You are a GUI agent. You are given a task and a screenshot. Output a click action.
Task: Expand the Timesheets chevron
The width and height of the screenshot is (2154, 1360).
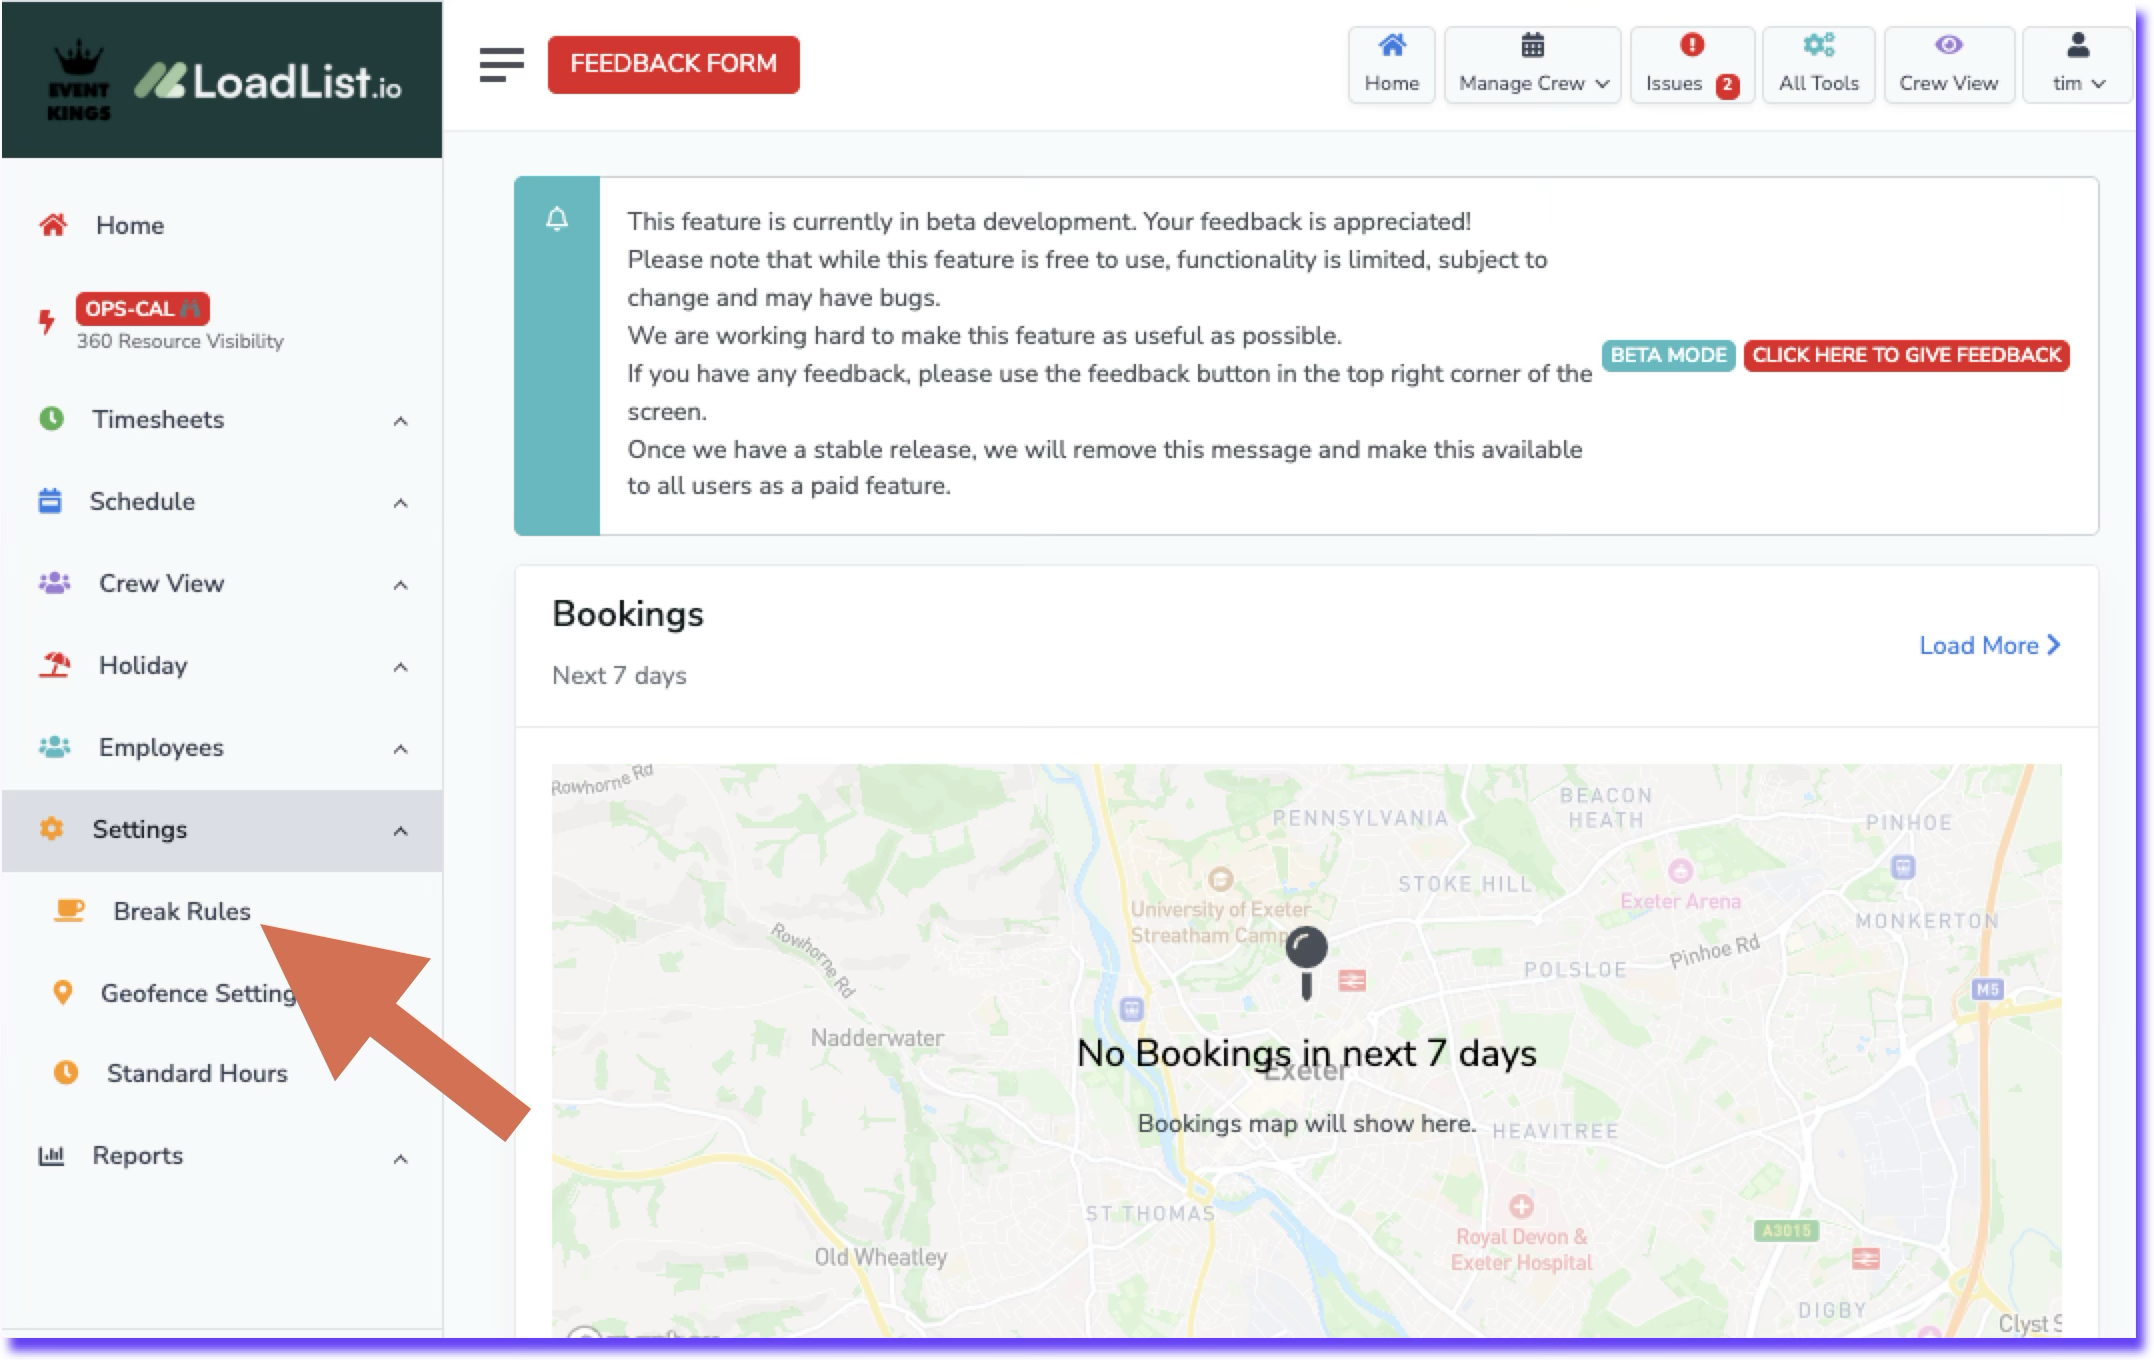tap(400, 421)
